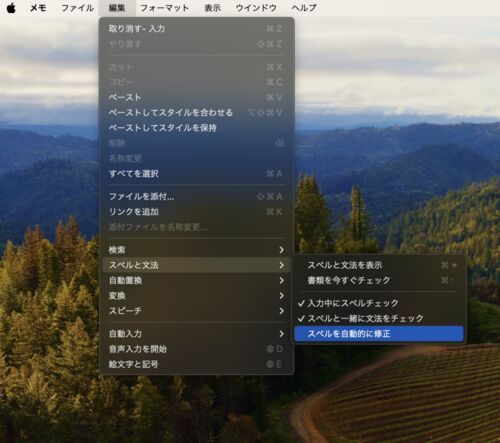Screen dimensions: 500x443
Task: Open the ウインドウ menu
Action: coord(256,8)
